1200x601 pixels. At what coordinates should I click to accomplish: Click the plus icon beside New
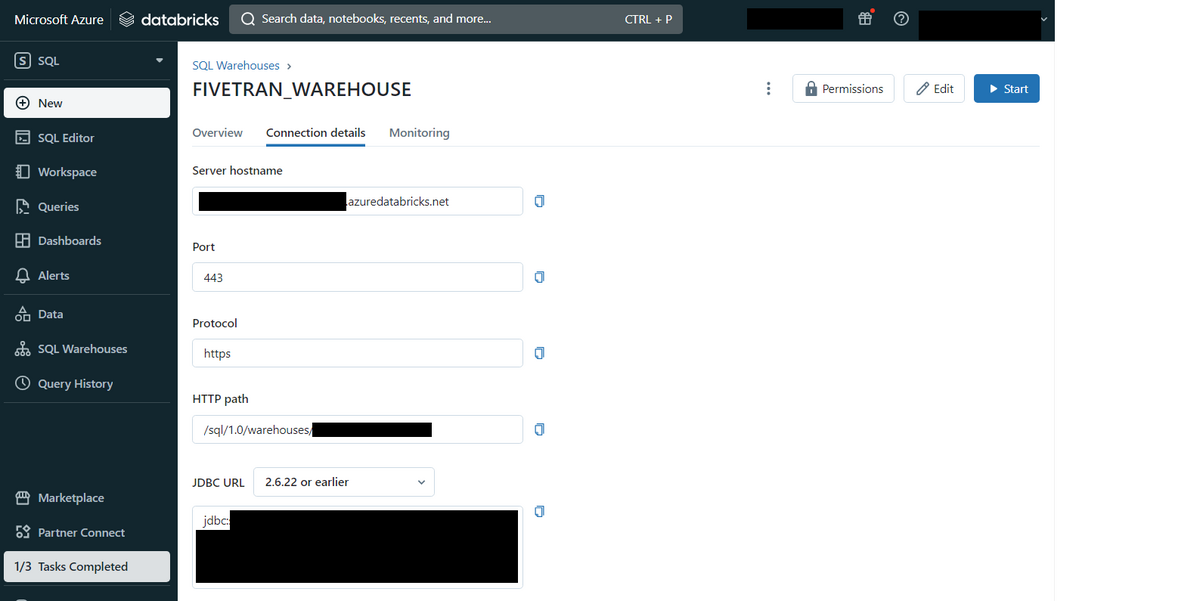[x=22, y=103]
